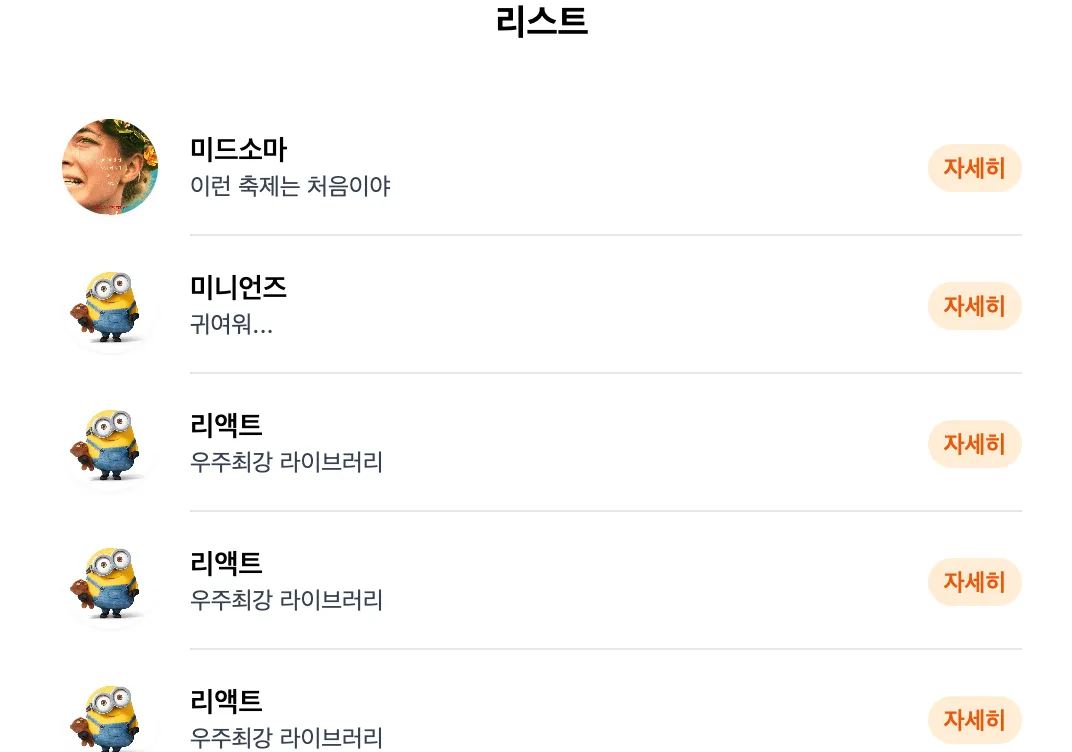Click the minion avatar of the second 리액트 row
Screen dimensions: 1072x752
point(110,581)
